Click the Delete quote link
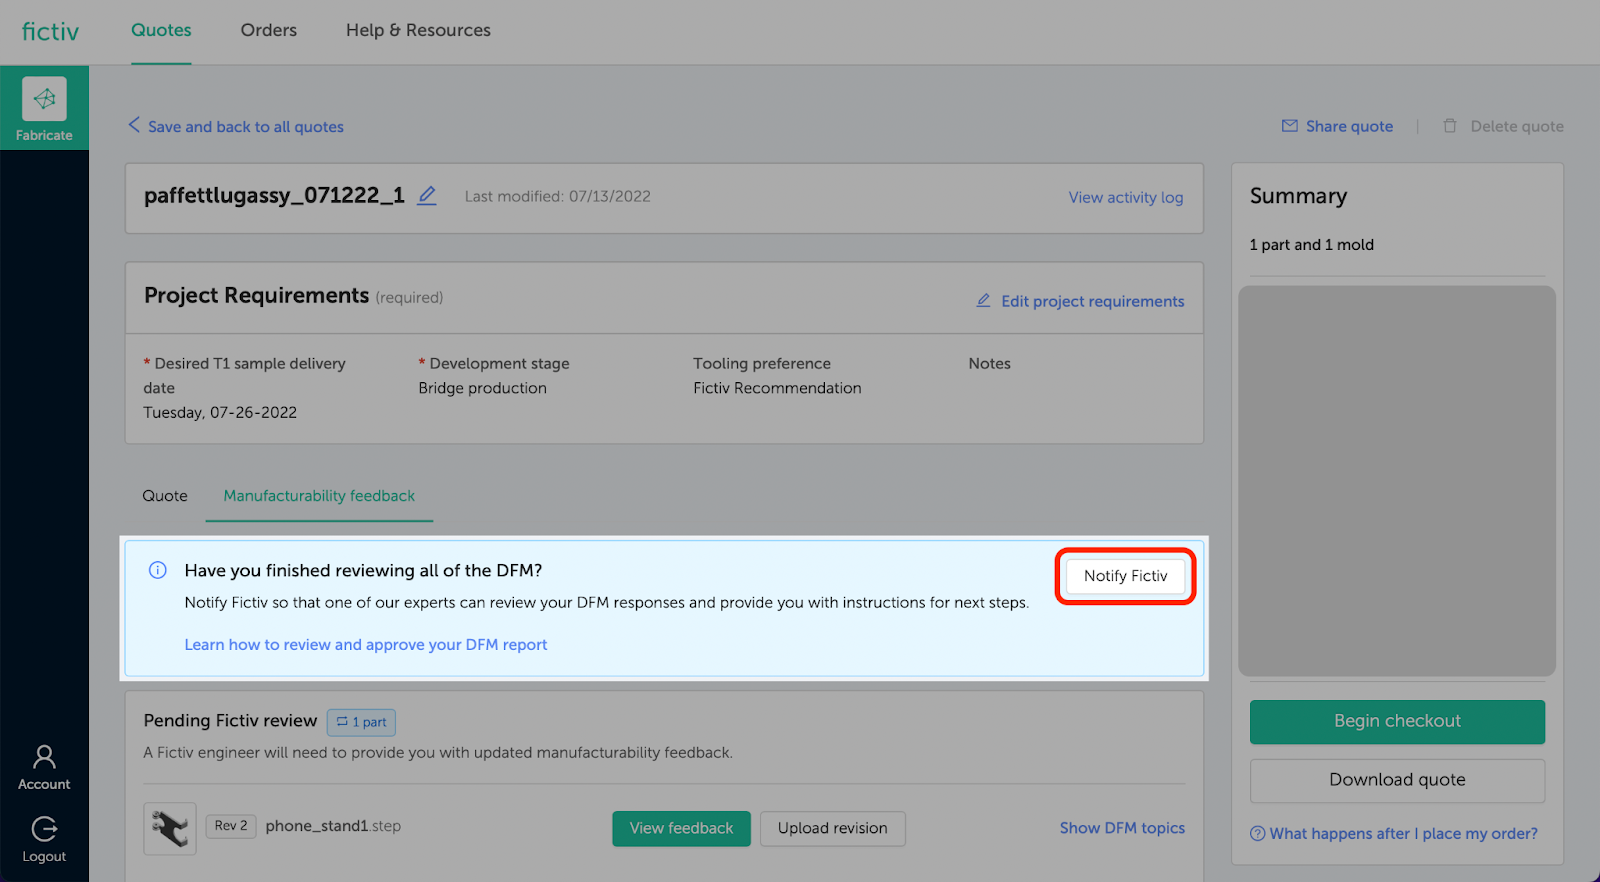This screenshot has width=1600, height=882. pyautogui.click(x=1517, y=126)
